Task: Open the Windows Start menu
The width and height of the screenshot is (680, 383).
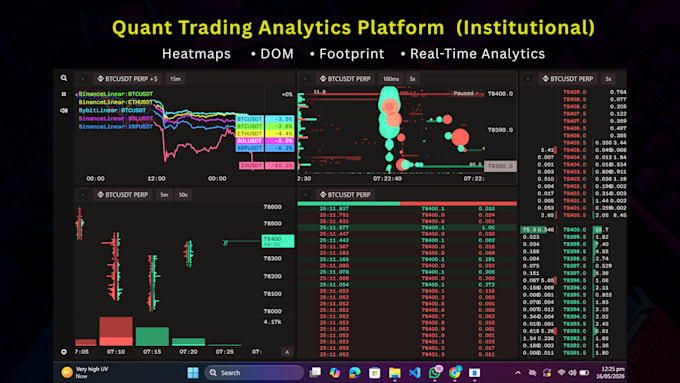Action: point(193,373)
